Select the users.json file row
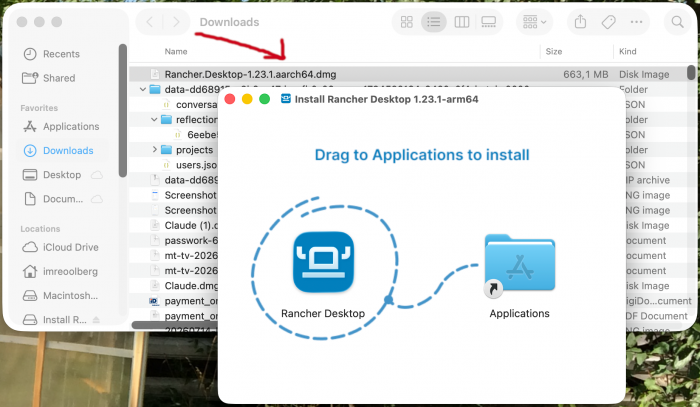The image size is (700, 407). pyautogui.click(x=173, y=165)
